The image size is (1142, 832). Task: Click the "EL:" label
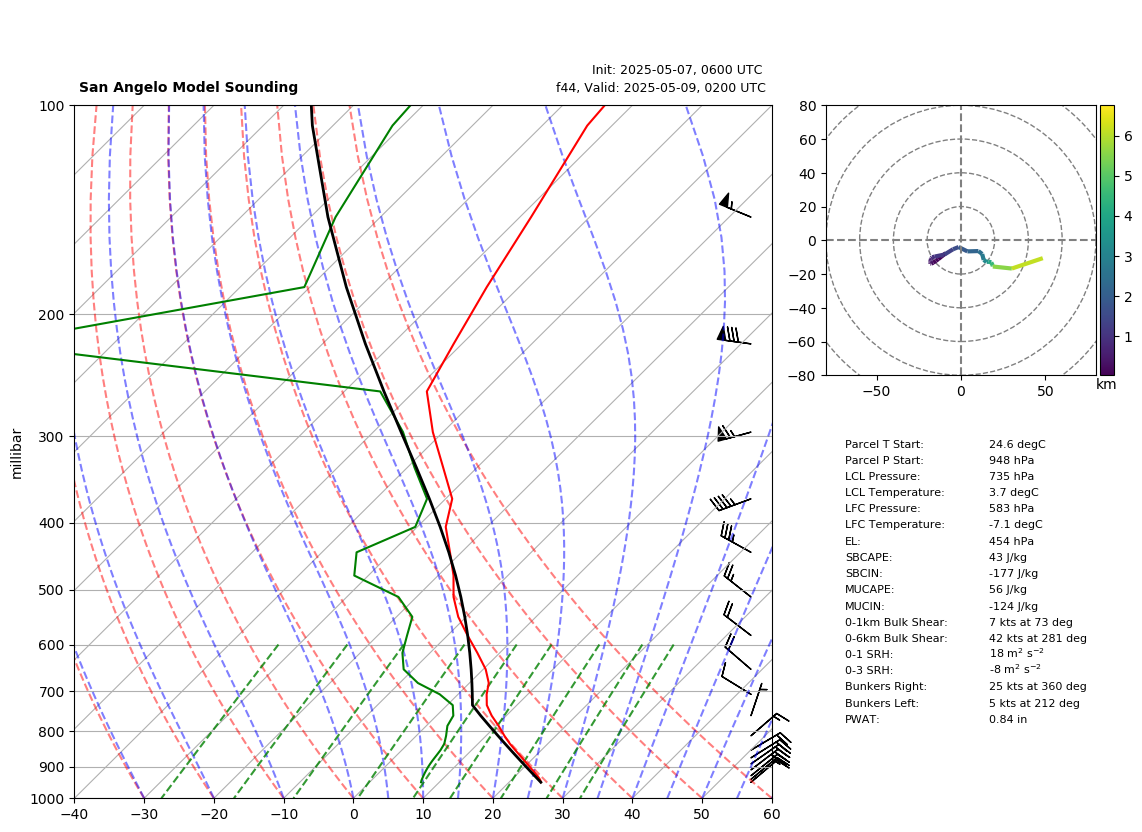[x=852, y=541]
